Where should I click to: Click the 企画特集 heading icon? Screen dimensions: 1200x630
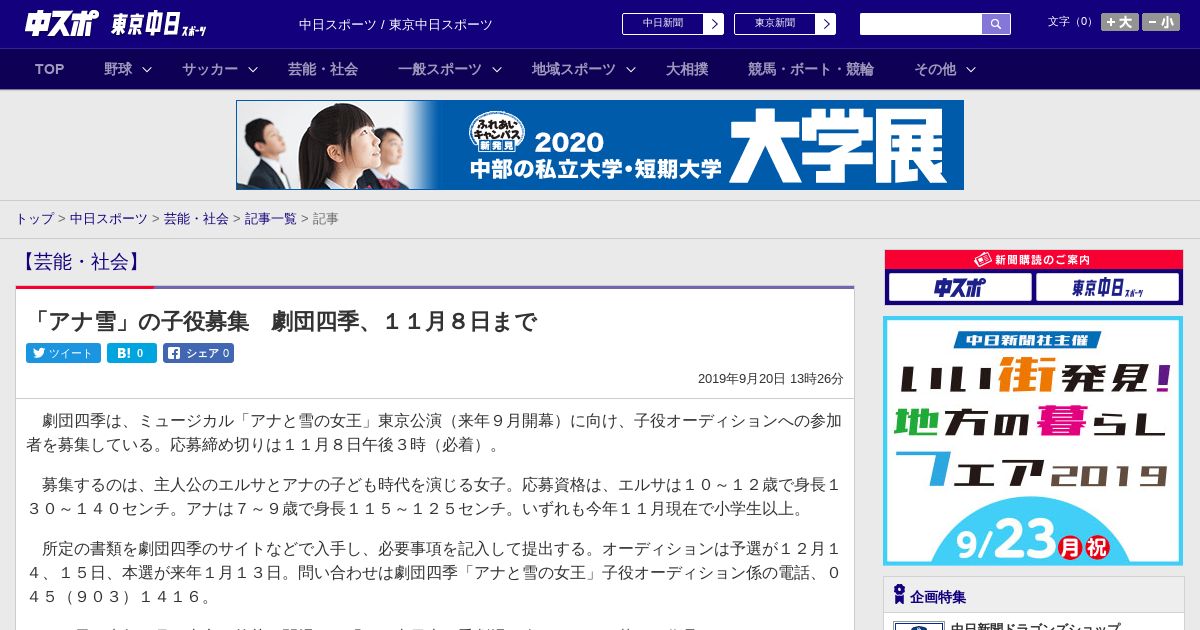coord(899,595)
